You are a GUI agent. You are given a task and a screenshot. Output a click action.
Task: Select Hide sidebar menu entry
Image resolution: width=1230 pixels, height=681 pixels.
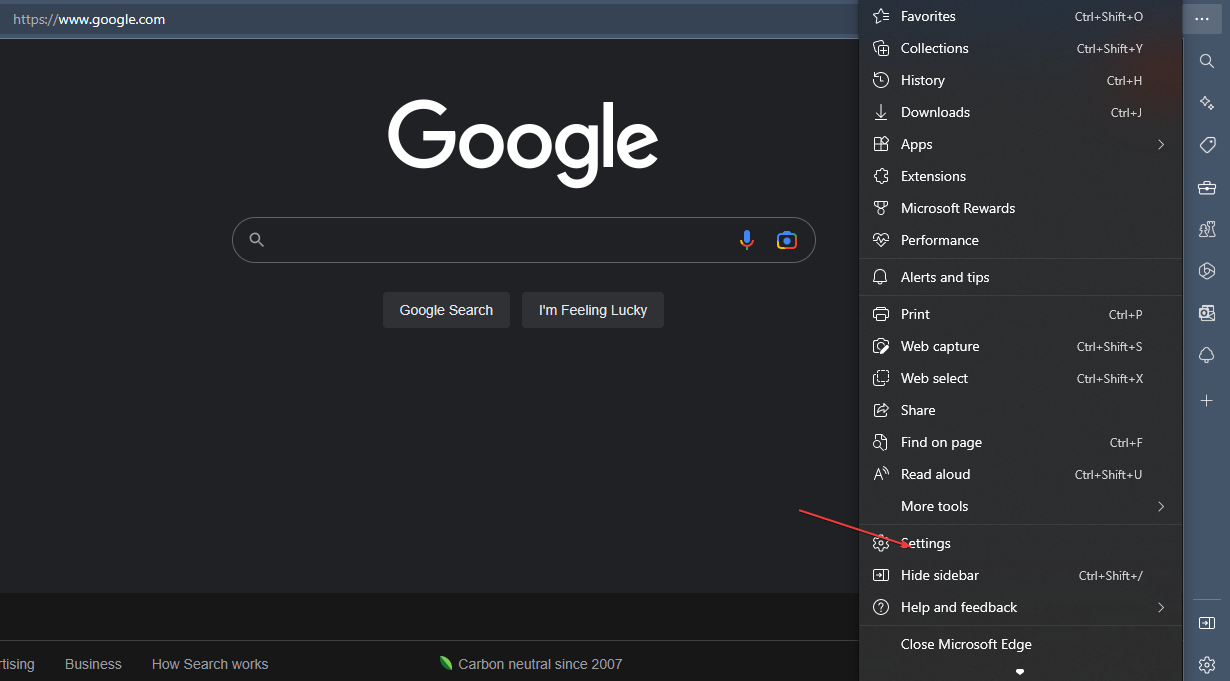coord(1020,575)
